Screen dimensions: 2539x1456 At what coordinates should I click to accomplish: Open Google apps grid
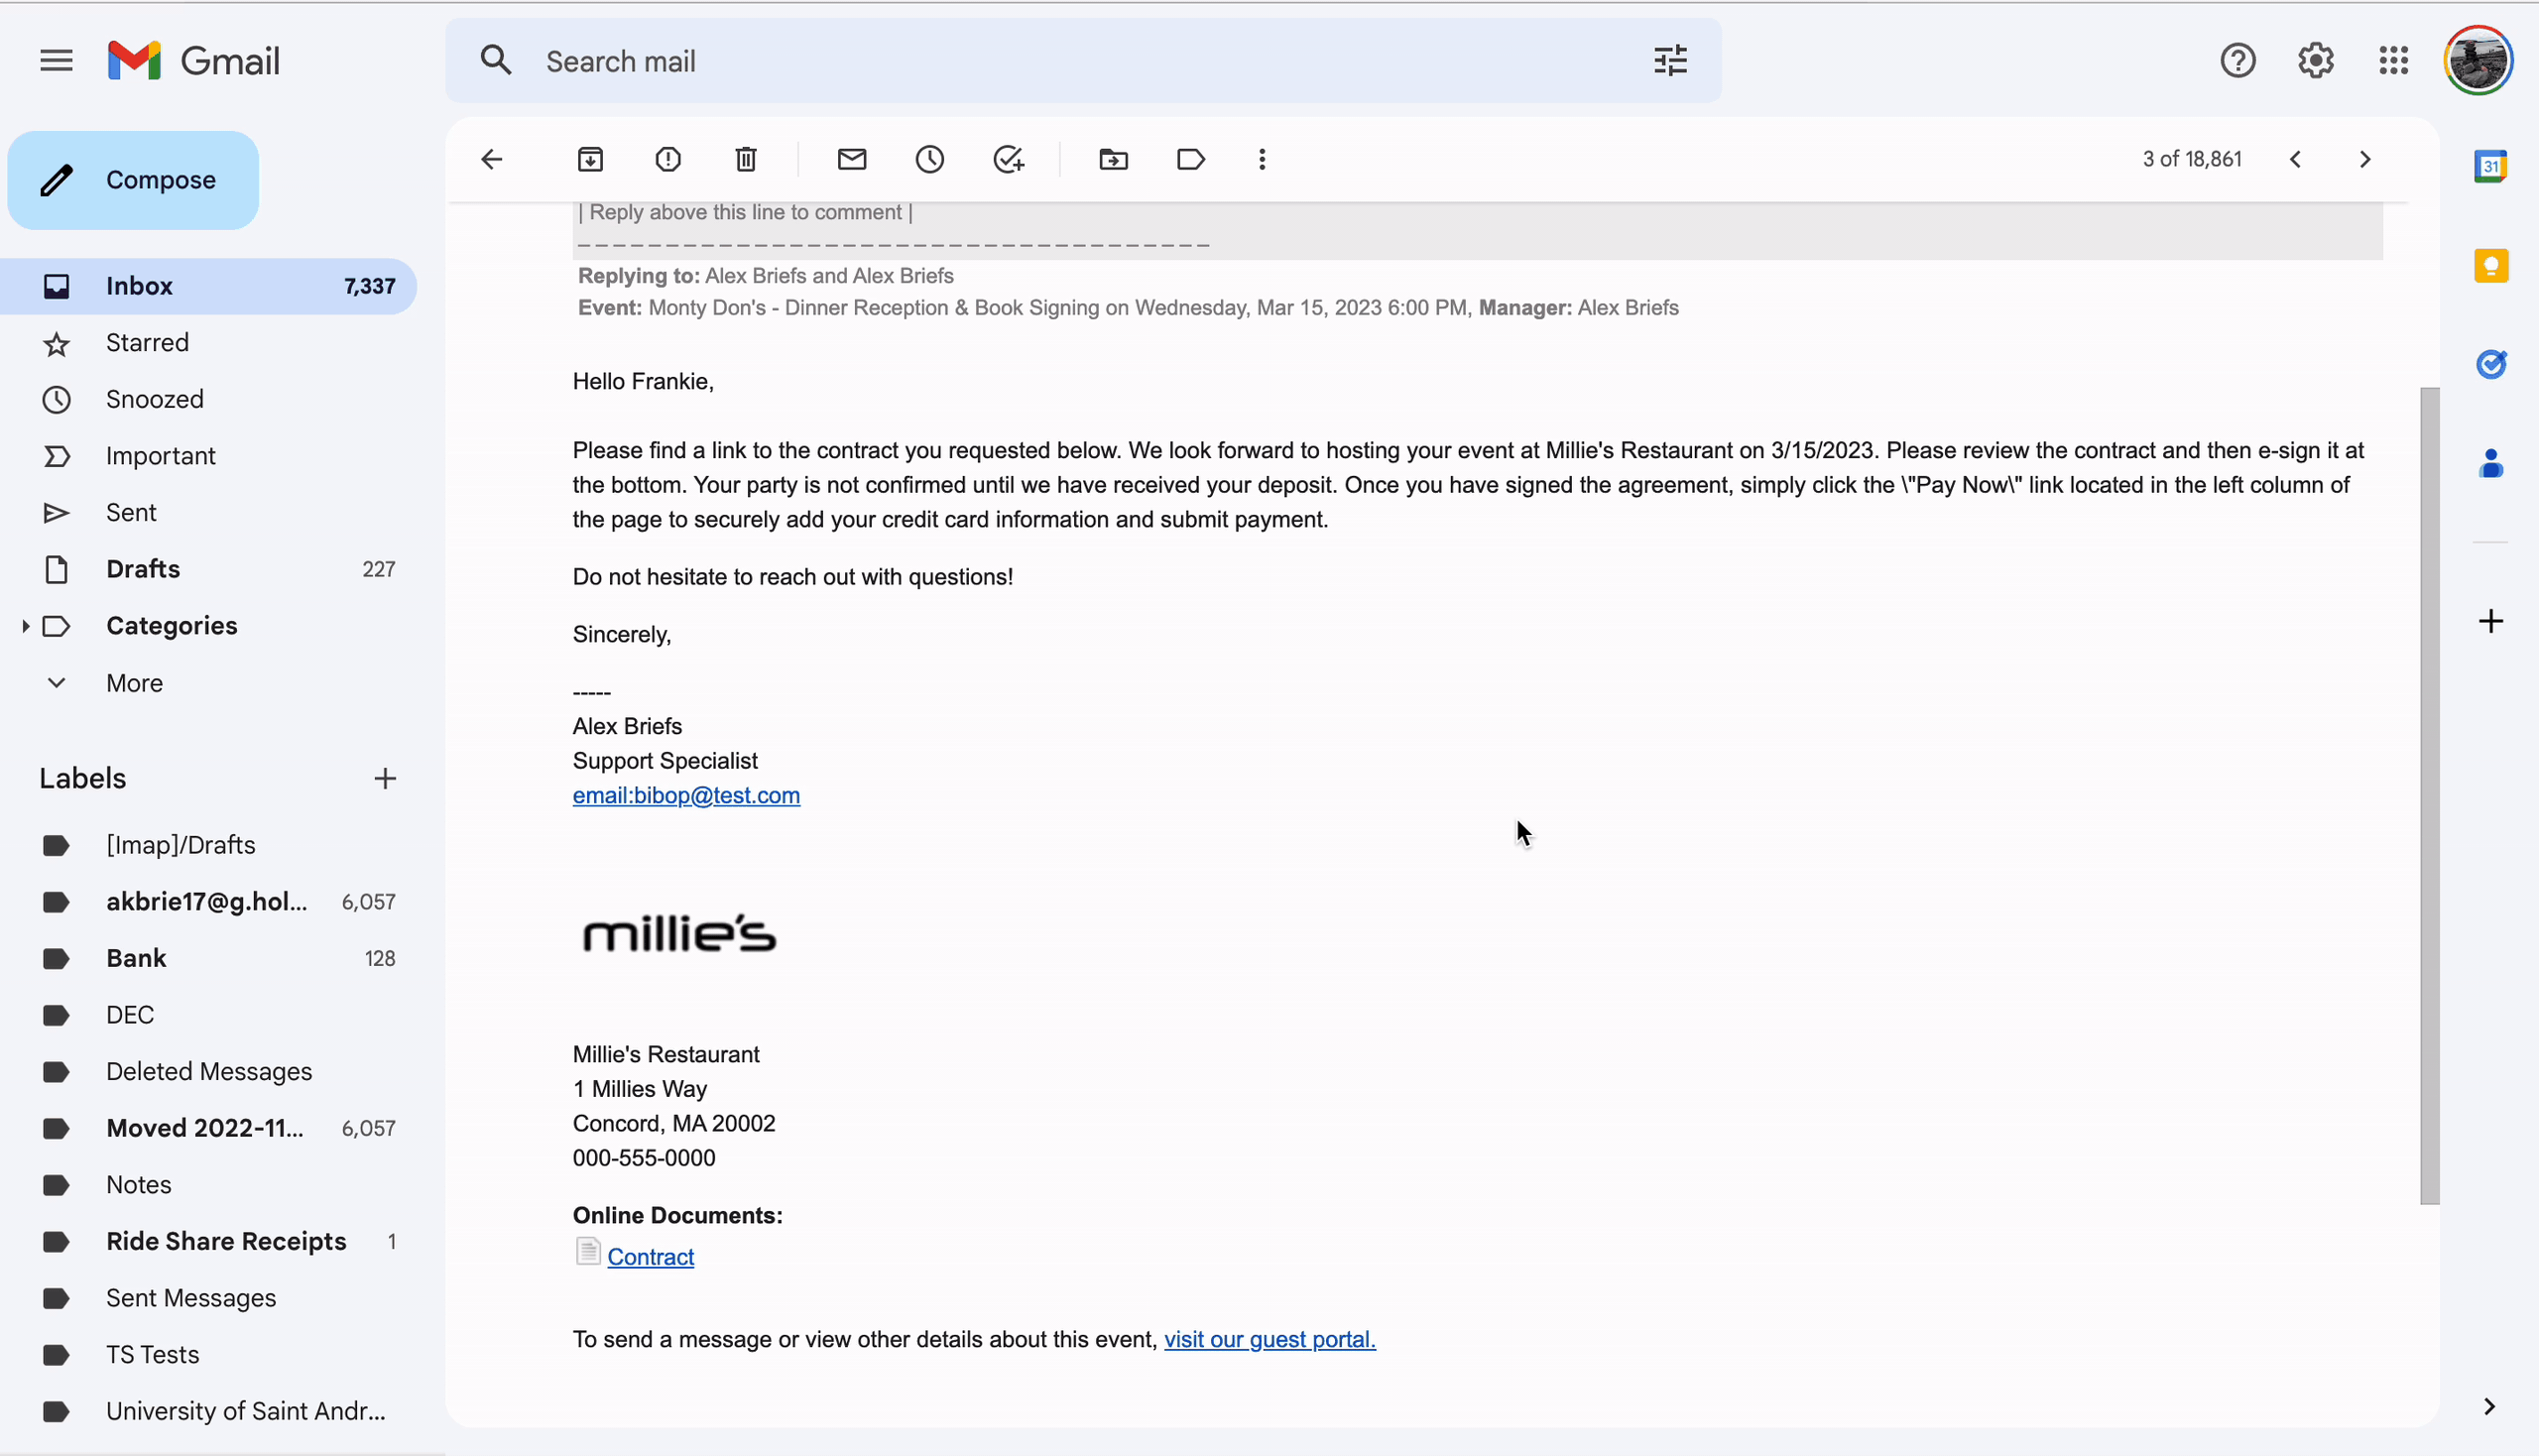pos(2393,61)
